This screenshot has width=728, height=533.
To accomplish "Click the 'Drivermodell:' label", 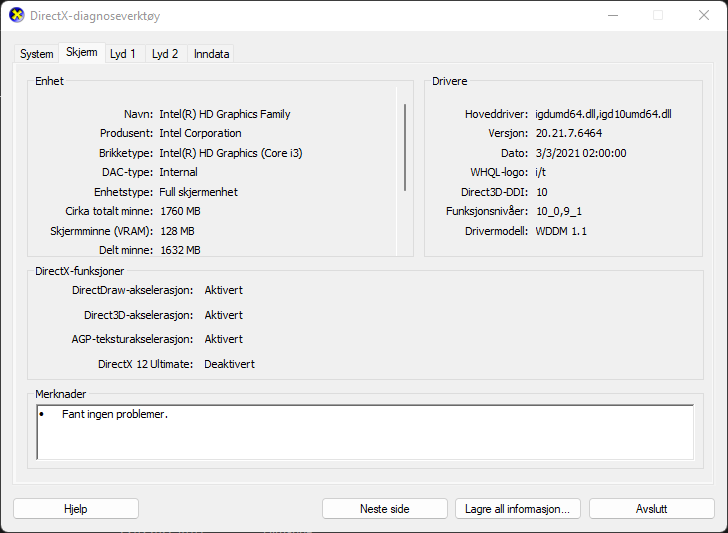I will pyautogui.click(x=496, y=231).
